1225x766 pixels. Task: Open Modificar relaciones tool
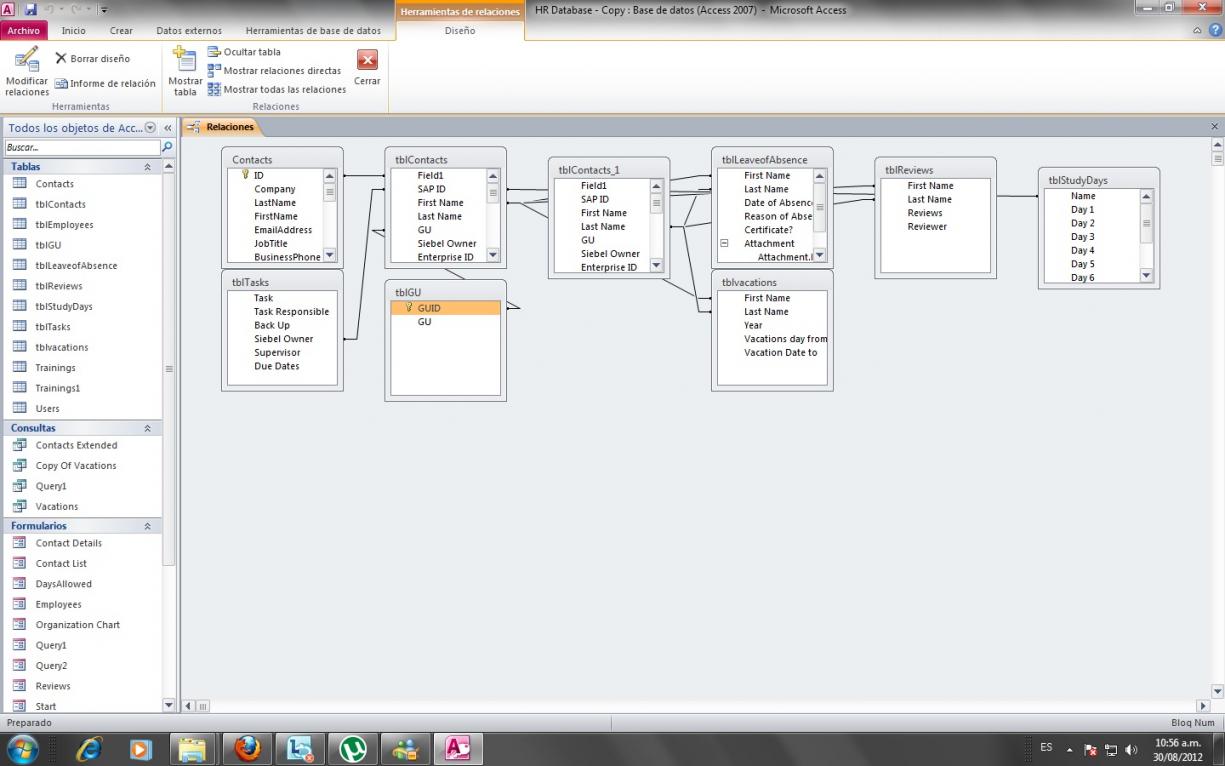27,71
